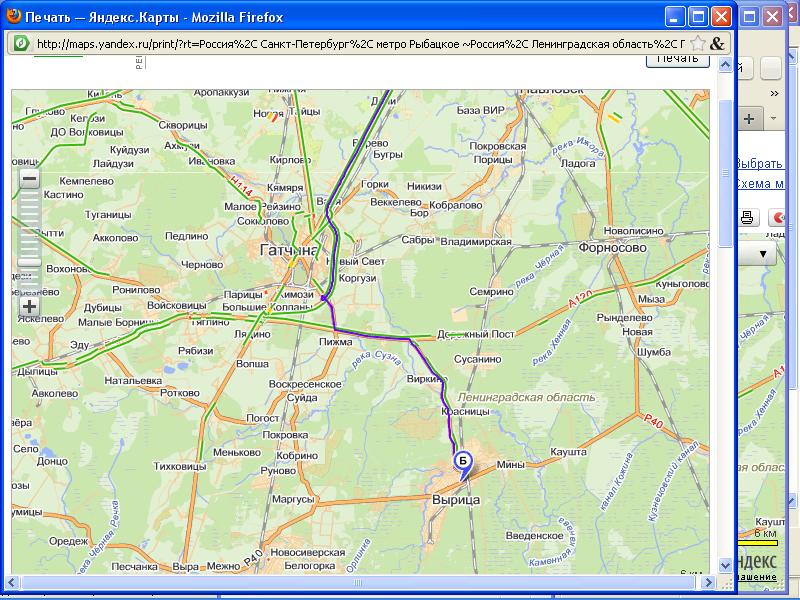Screen dimensions: 800x600
Task: Click the map zoom slider handle
Action: coord(29,262)
